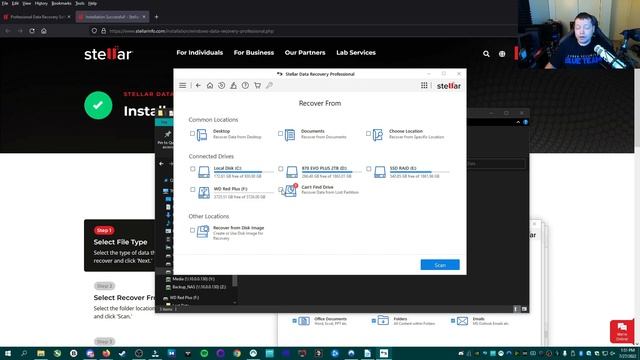Click the Recover from Disk Image icon

(203, 231)
